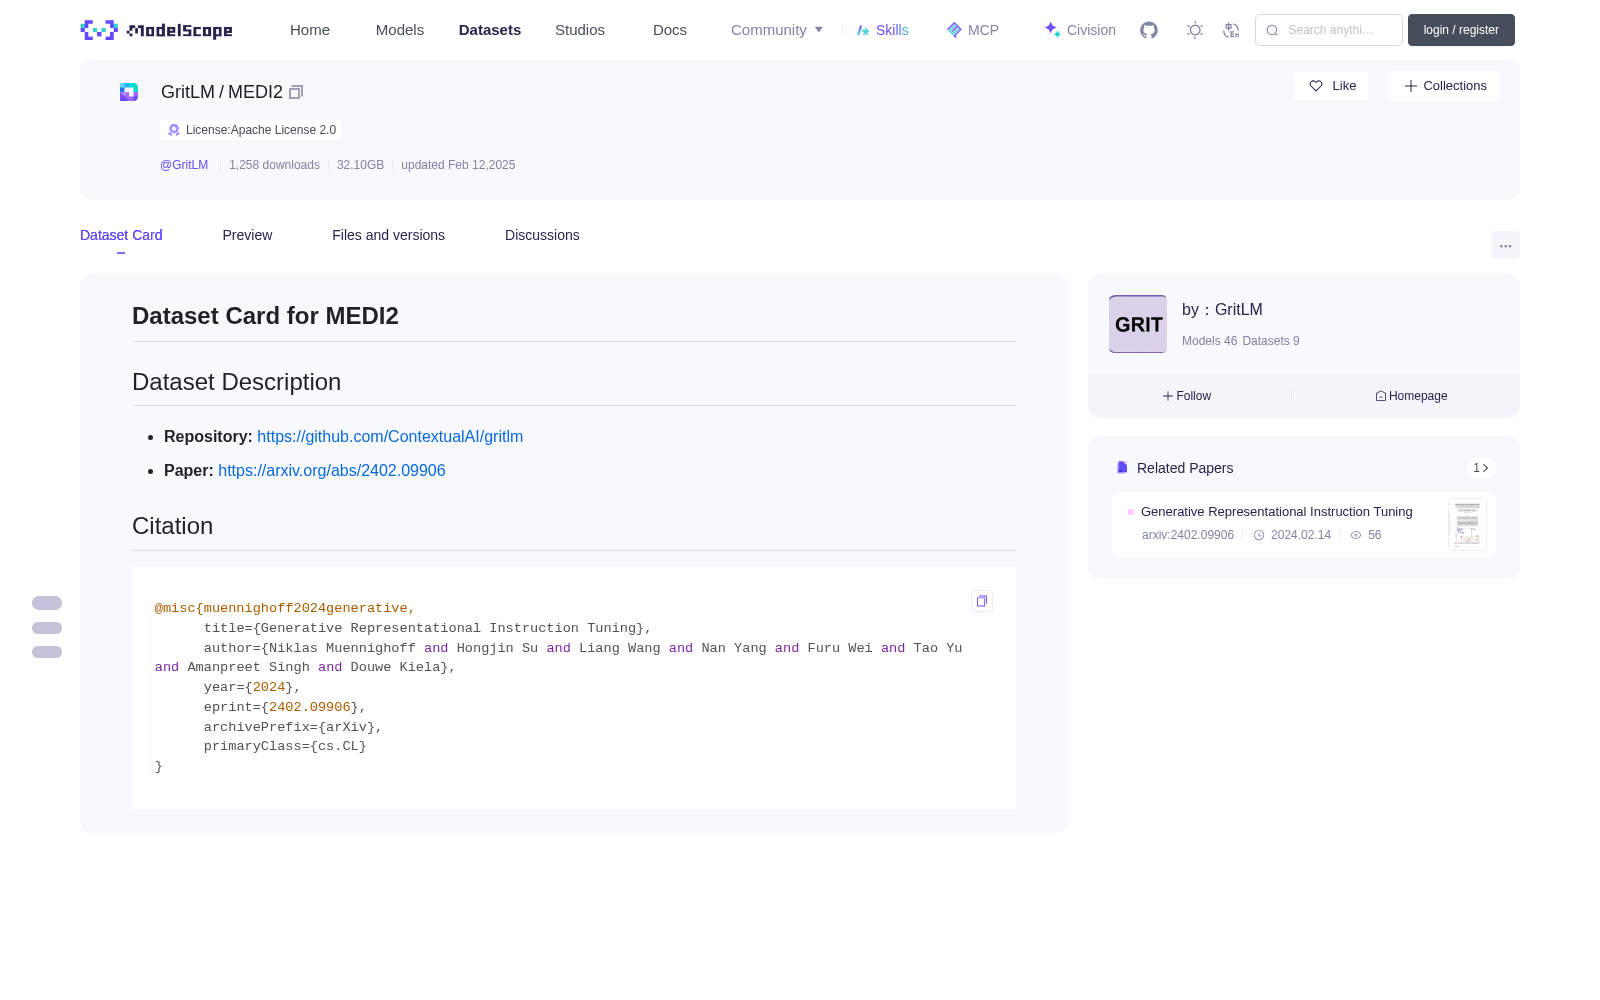Click the heart Like button
The height and width of the screenshot is (1000, 1600).
tap(1331, 86)
